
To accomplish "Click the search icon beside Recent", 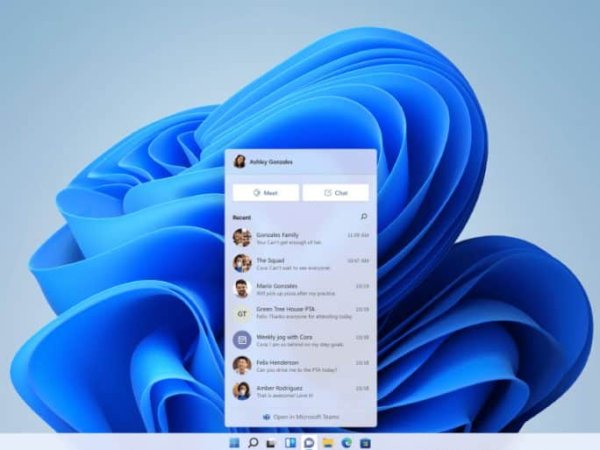I will (x=363, y=216).
